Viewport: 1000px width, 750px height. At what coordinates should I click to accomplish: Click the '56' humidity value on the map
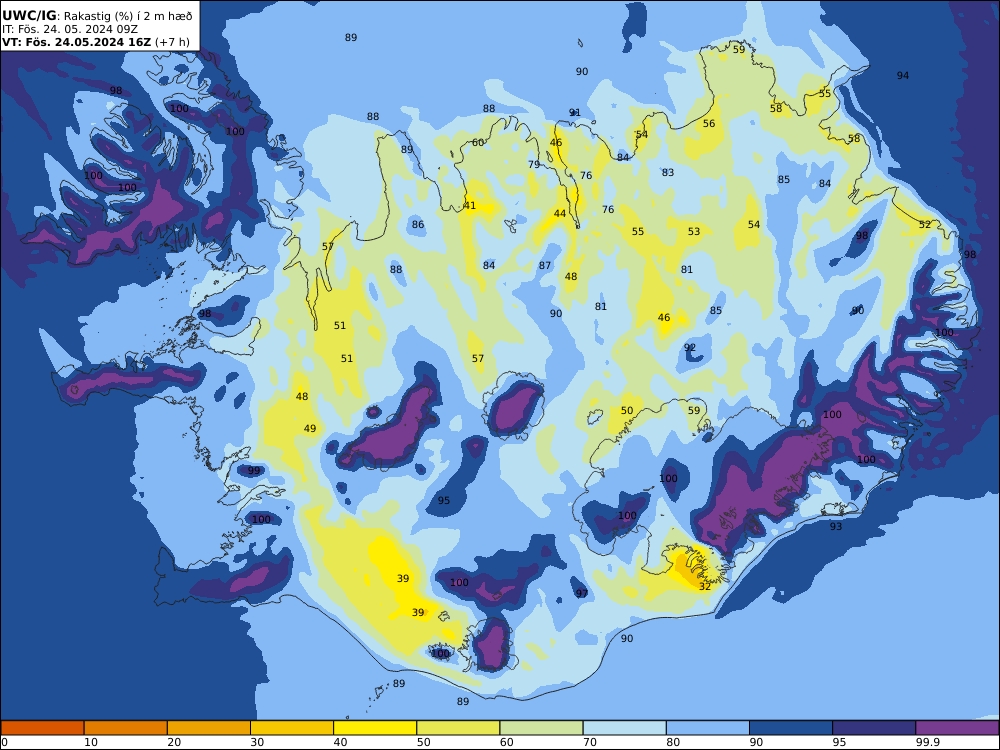pyautogui.click(x=709, y=124)
